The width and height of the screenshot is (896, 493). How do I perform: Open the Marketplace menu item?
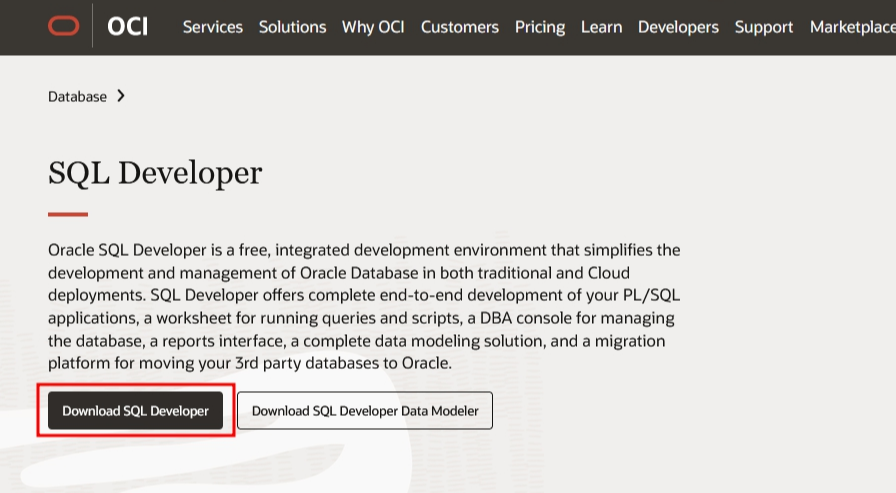853,27
